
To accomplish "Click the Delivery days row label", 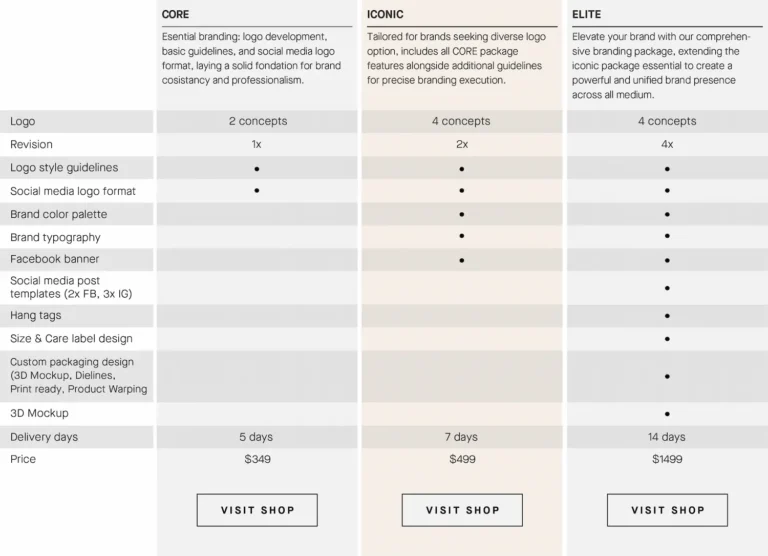I will click(x=44, y=437).
